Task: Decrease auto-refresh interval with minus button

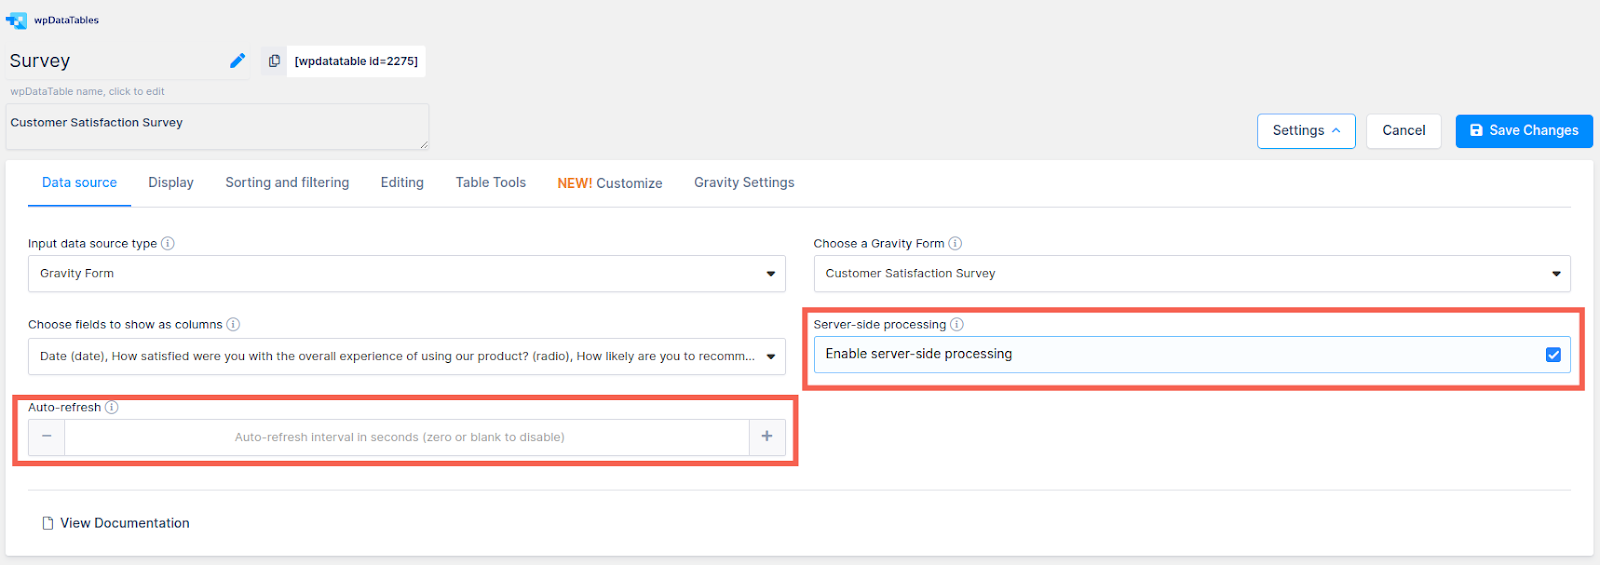Action: (x=47, y=437)
